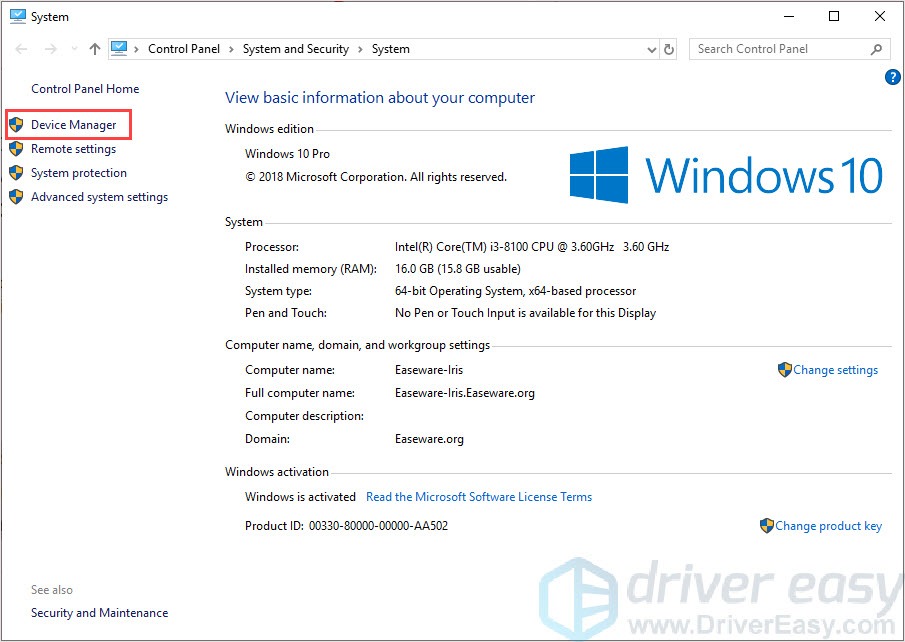This screenshot has width=905, height=642.
Task: Expand chevron after Control Panel breadcrumb
Action: (231, 49)
